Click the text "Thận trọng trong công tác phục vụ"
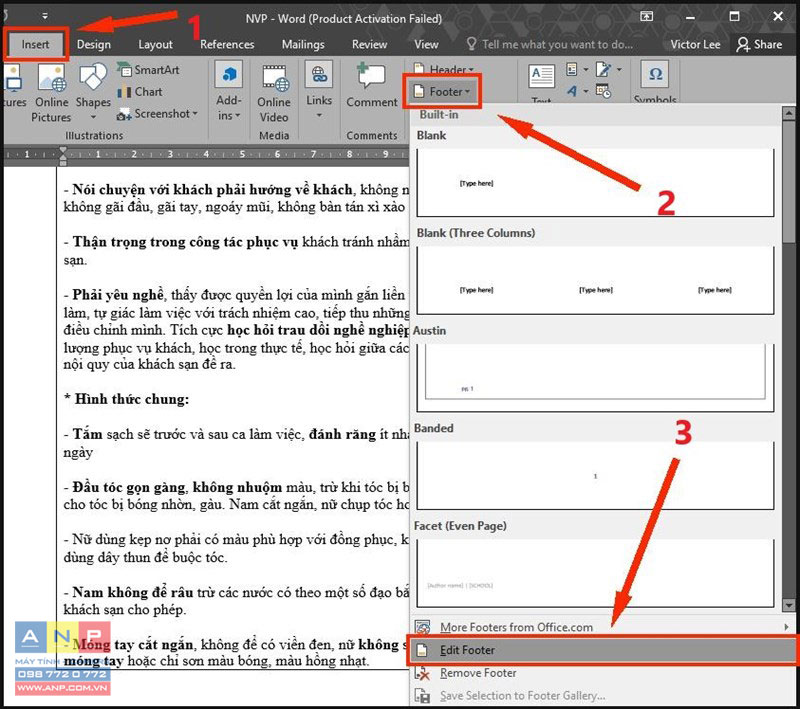 click(x=185, y=242)
